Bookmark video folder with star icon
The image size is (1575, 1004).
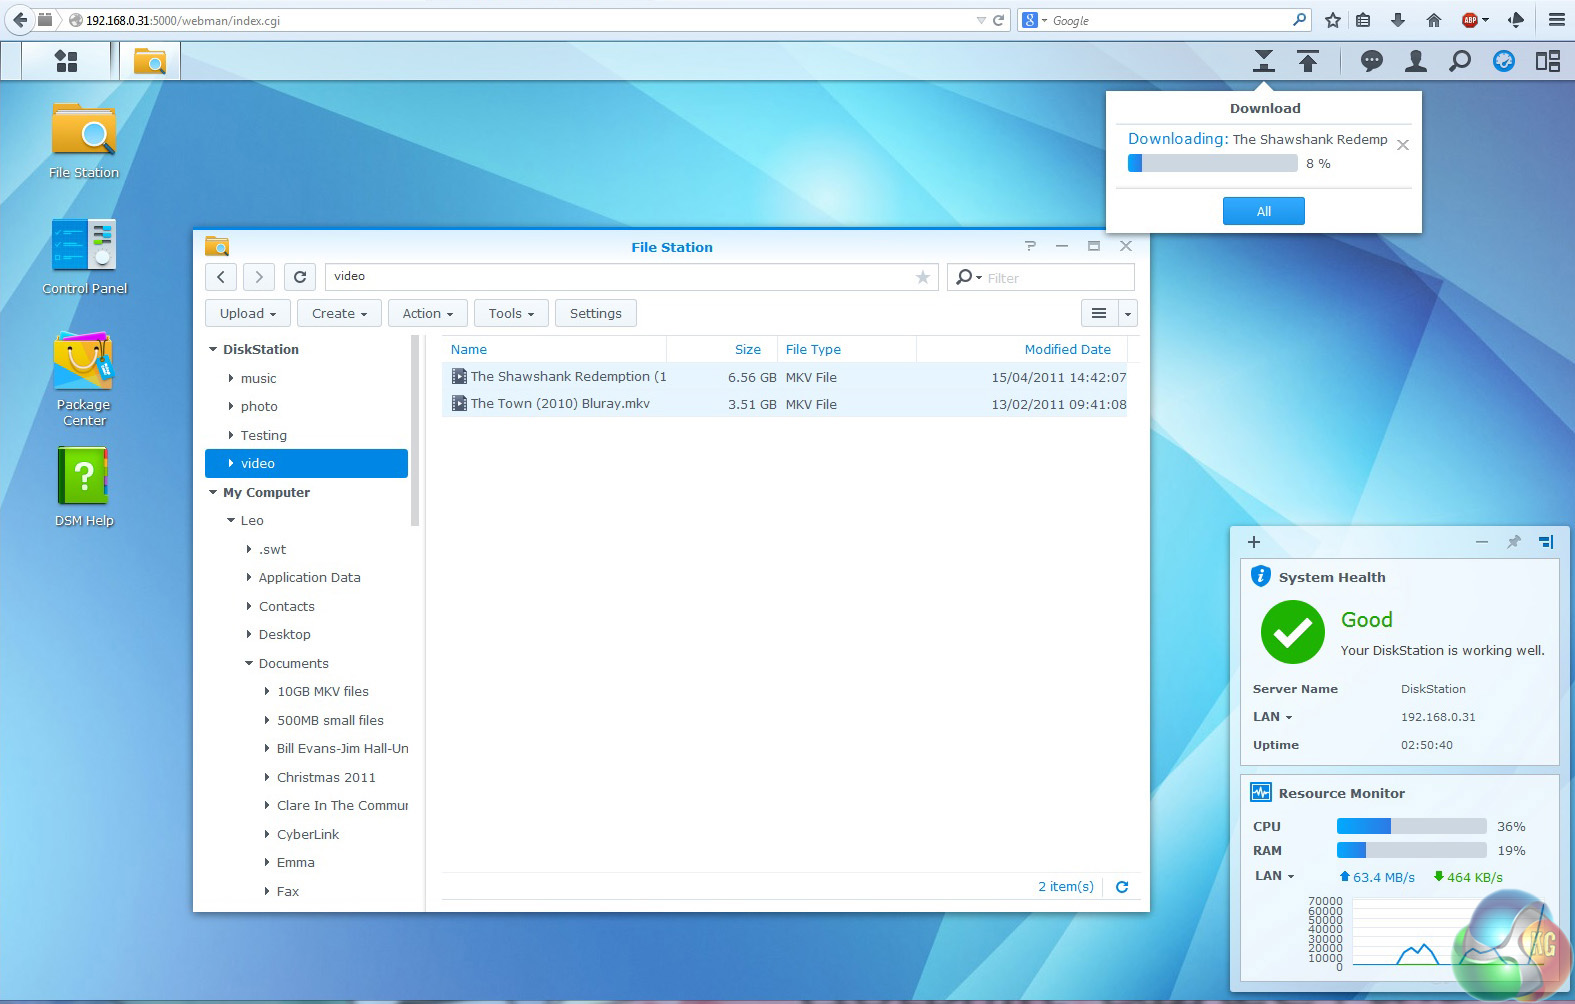[x=922, y=277]
